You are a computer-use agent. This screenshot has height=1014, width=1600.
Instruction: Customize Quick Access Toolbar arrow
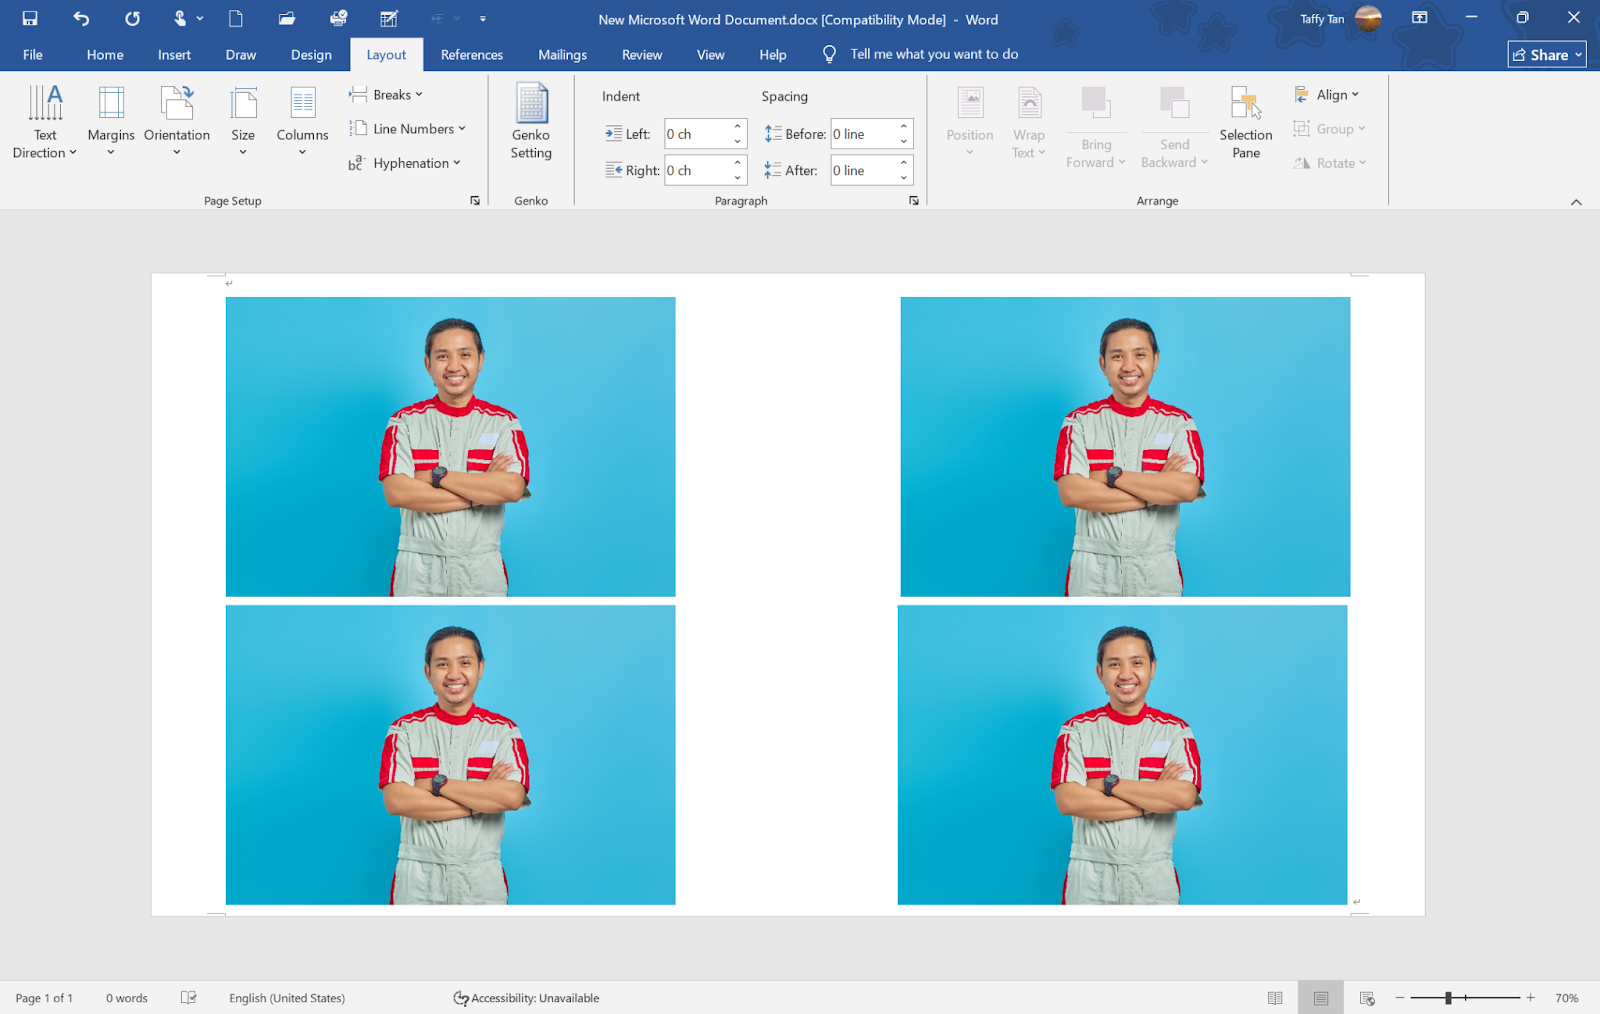(x=483, y=18)
